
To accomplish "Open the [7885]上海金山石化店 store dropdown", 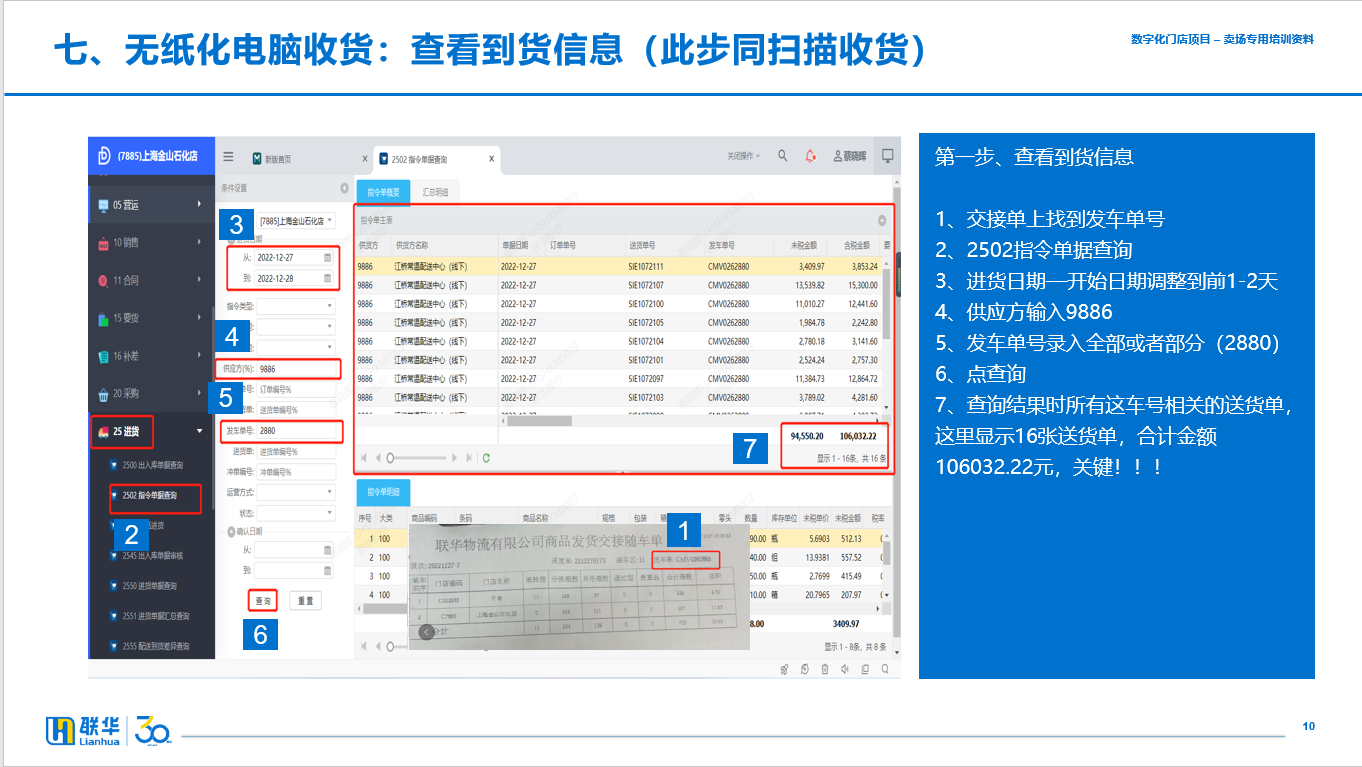I will (296, 220).
